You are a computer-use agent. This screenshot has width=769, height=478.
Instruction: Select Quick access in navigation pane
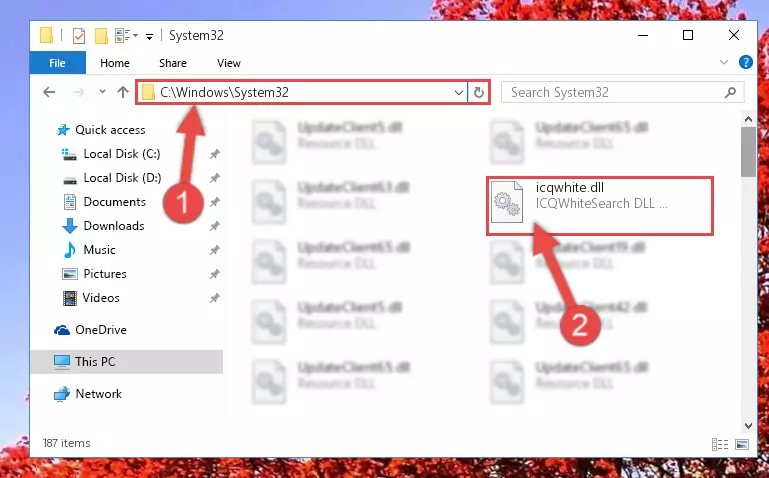(x=110, y=130)
